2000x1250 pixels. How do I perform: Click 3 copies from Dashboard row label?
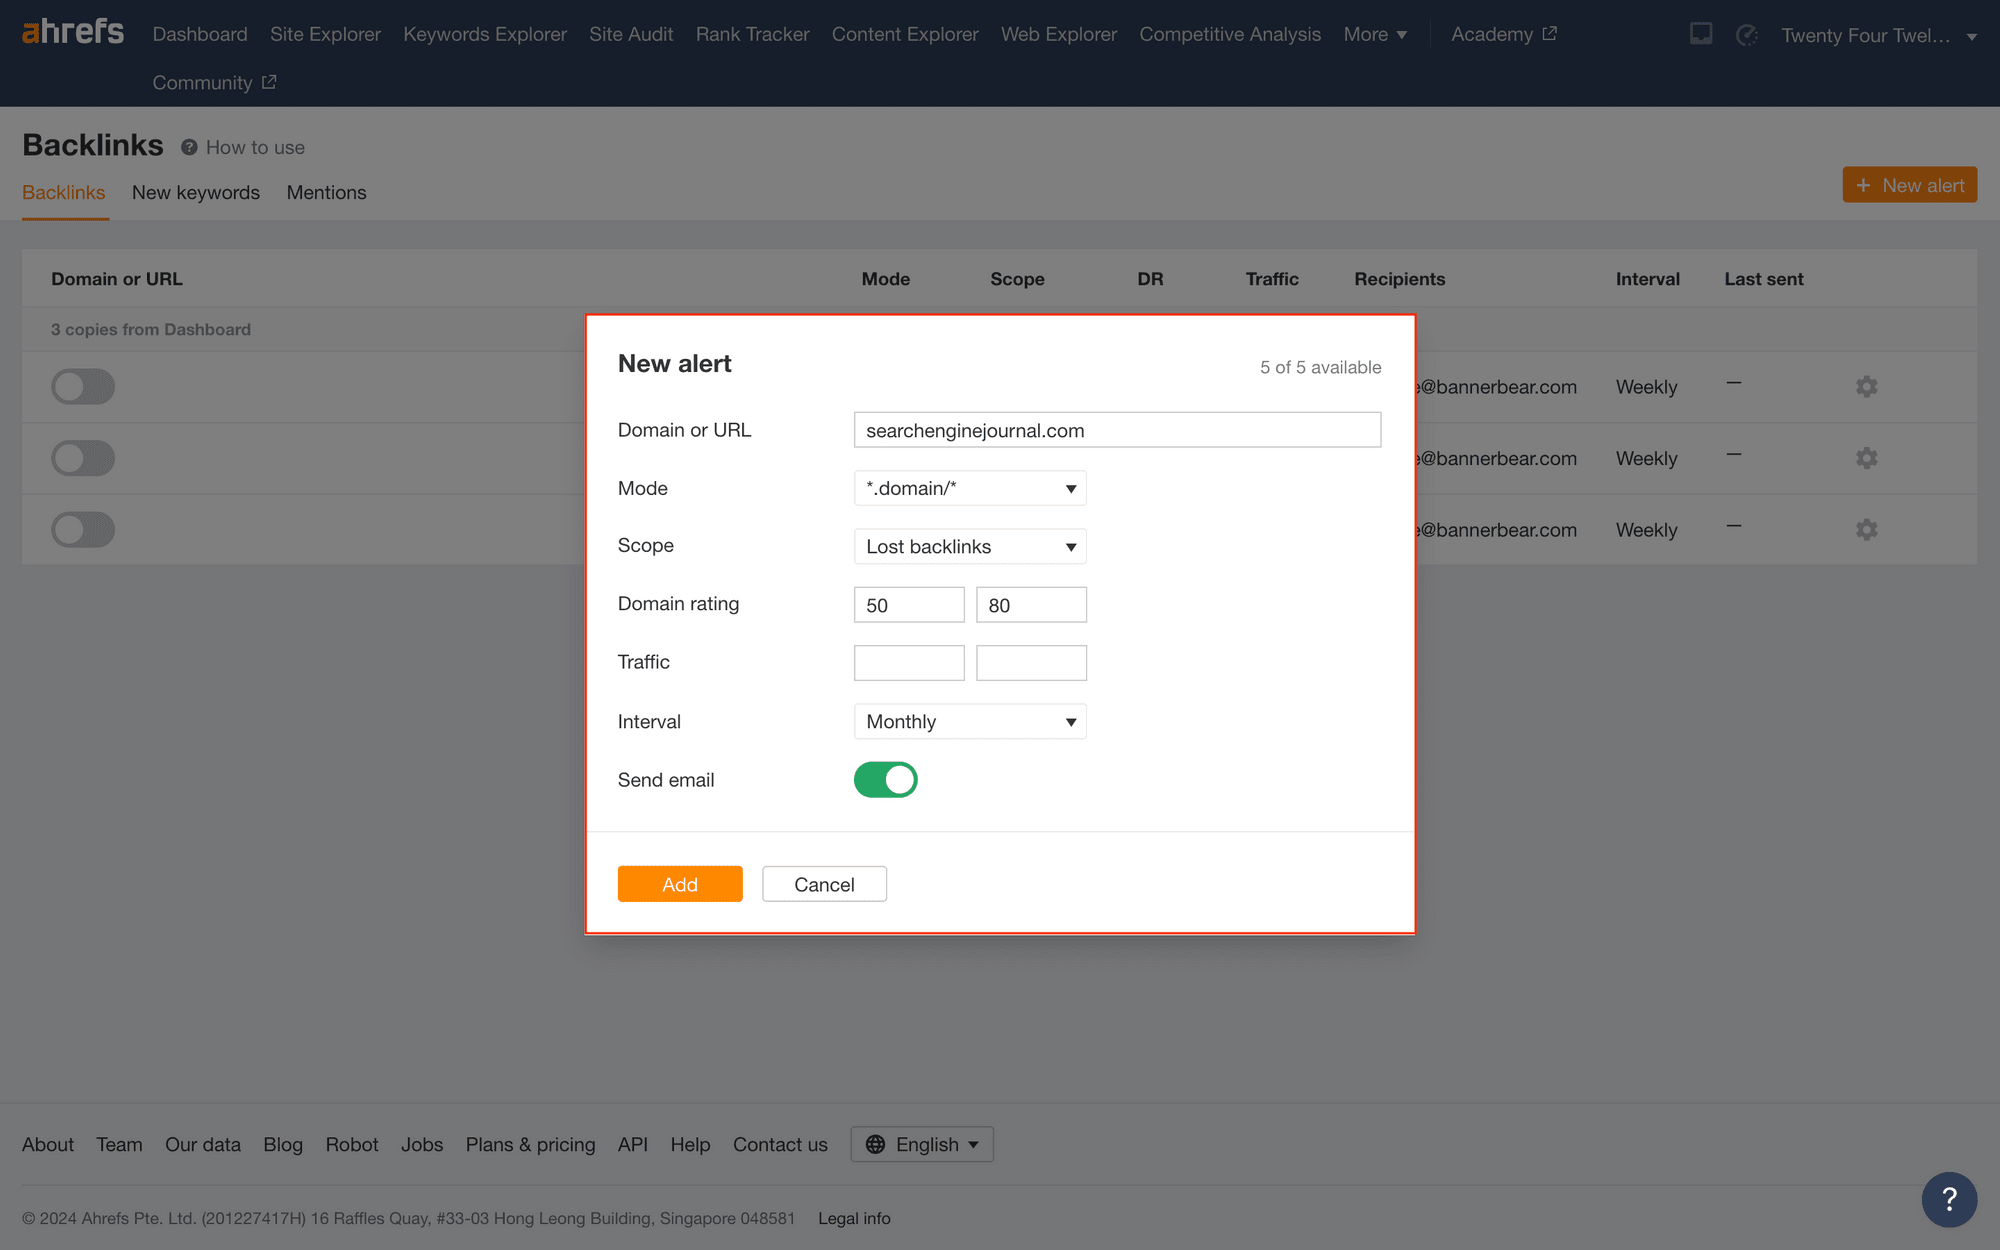[151, 329]
